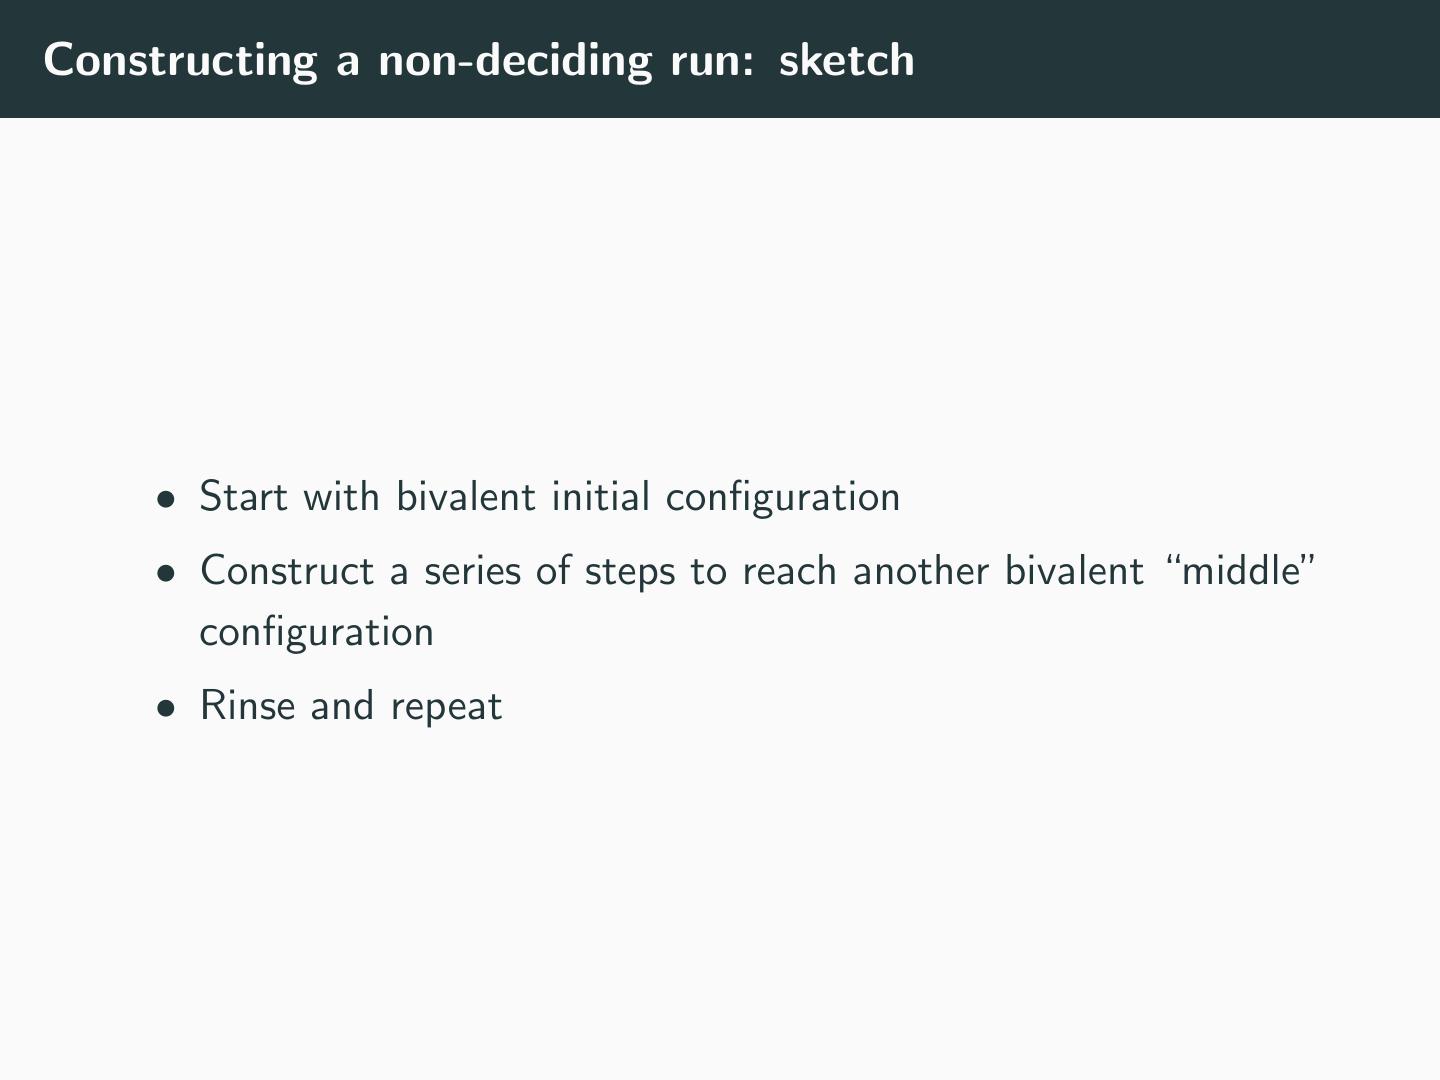Viewport: 1440px width, 1080px height.
Task: Click "configuration" at the end of the first bullet
Action: [x=783, y=497]
